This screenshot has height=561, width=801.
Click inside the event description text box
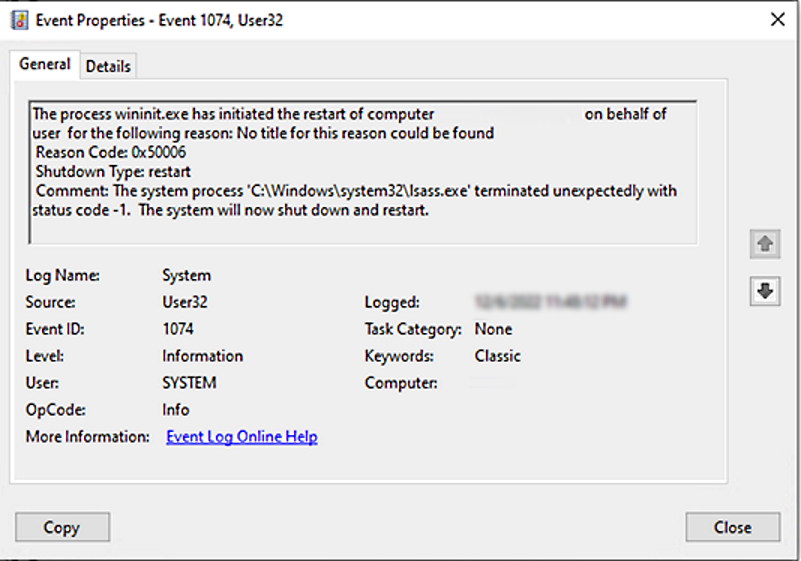[x=363, y=172]
